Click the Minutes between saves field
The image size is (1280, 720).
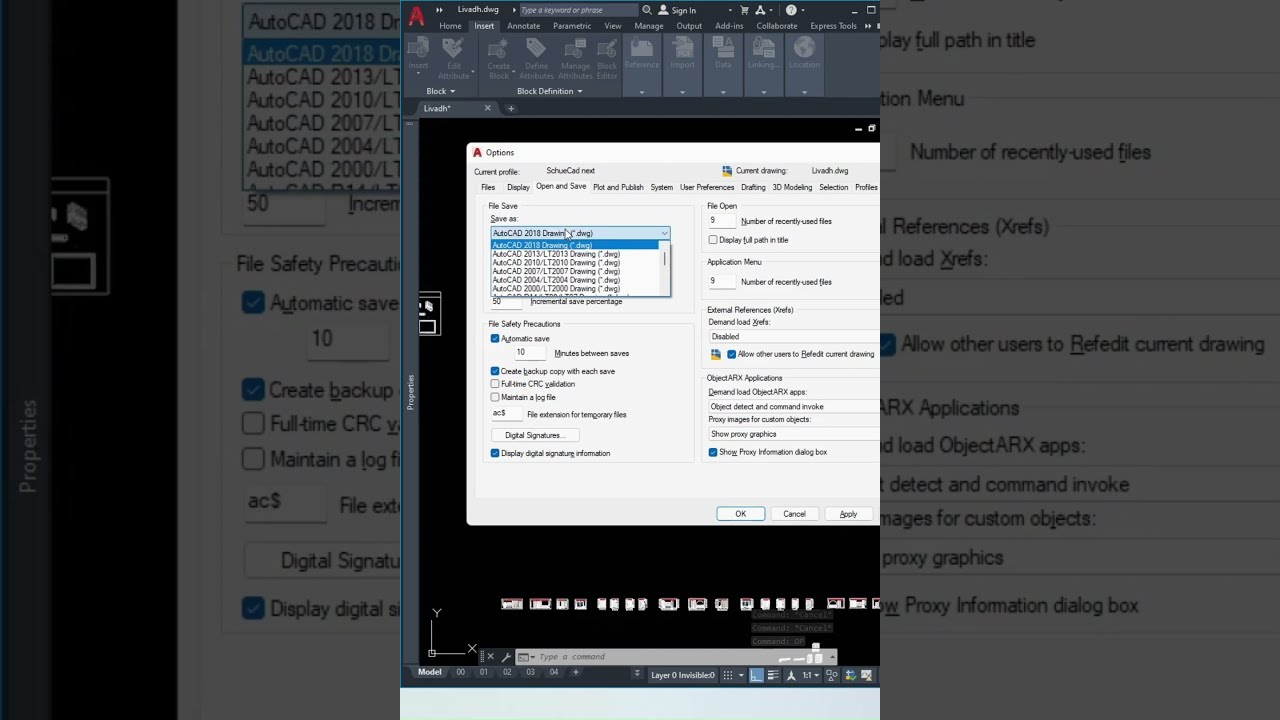[530, 352]
